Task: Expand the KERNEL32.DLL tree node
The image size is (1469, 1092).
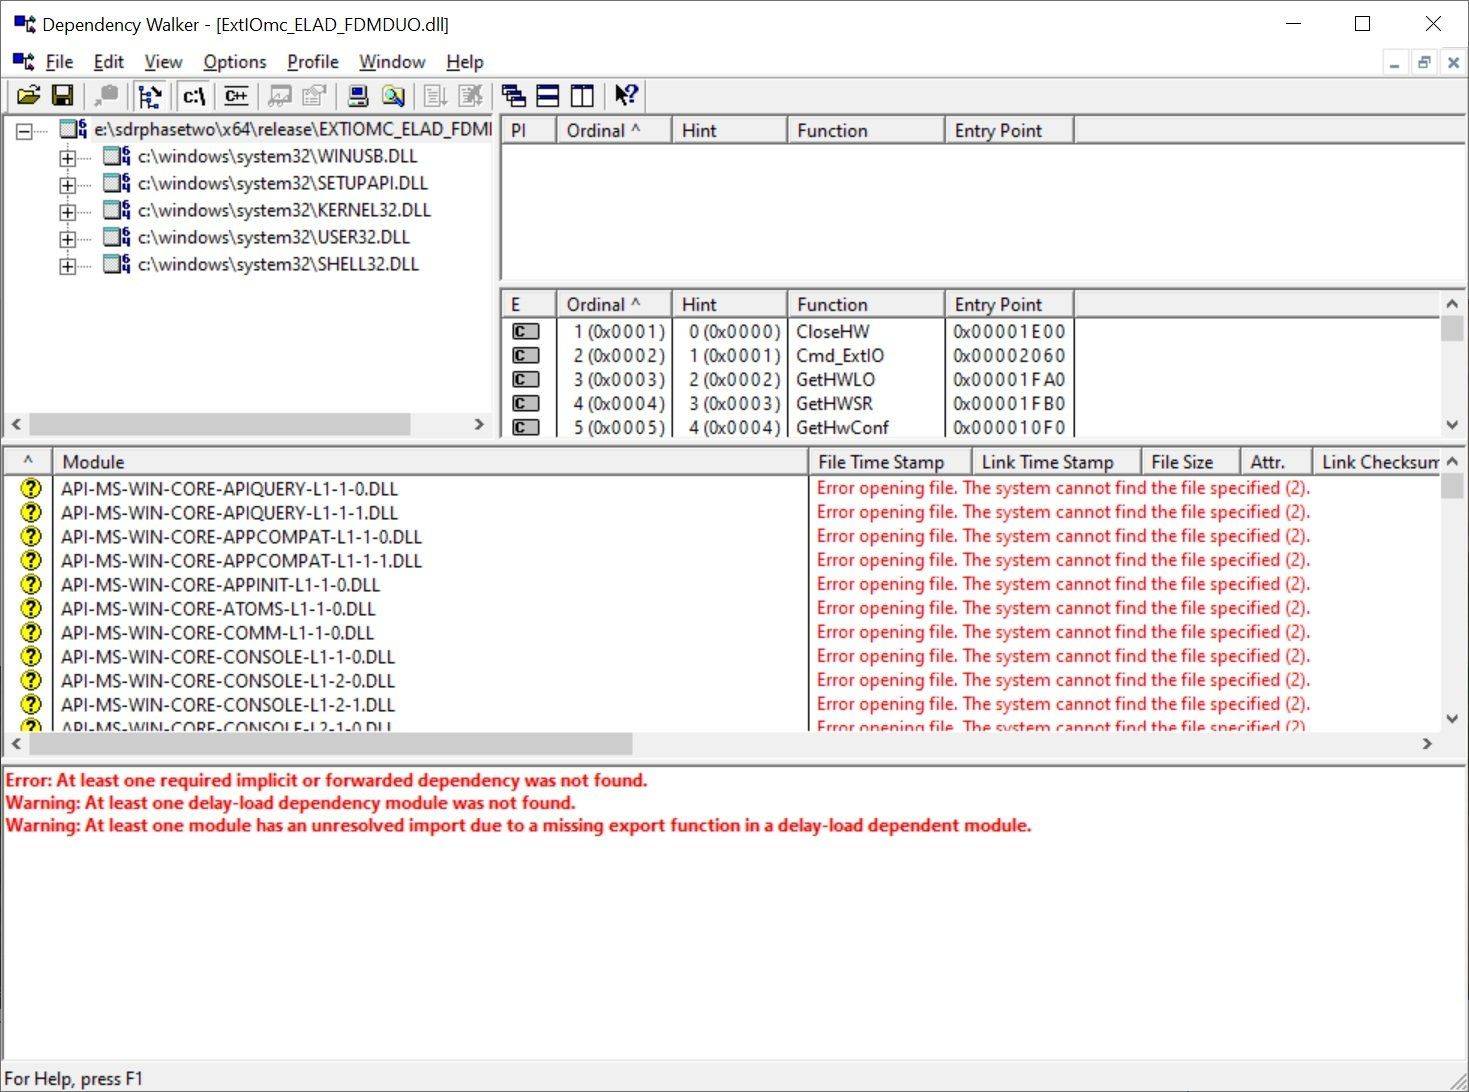Action: pos(67,212)
